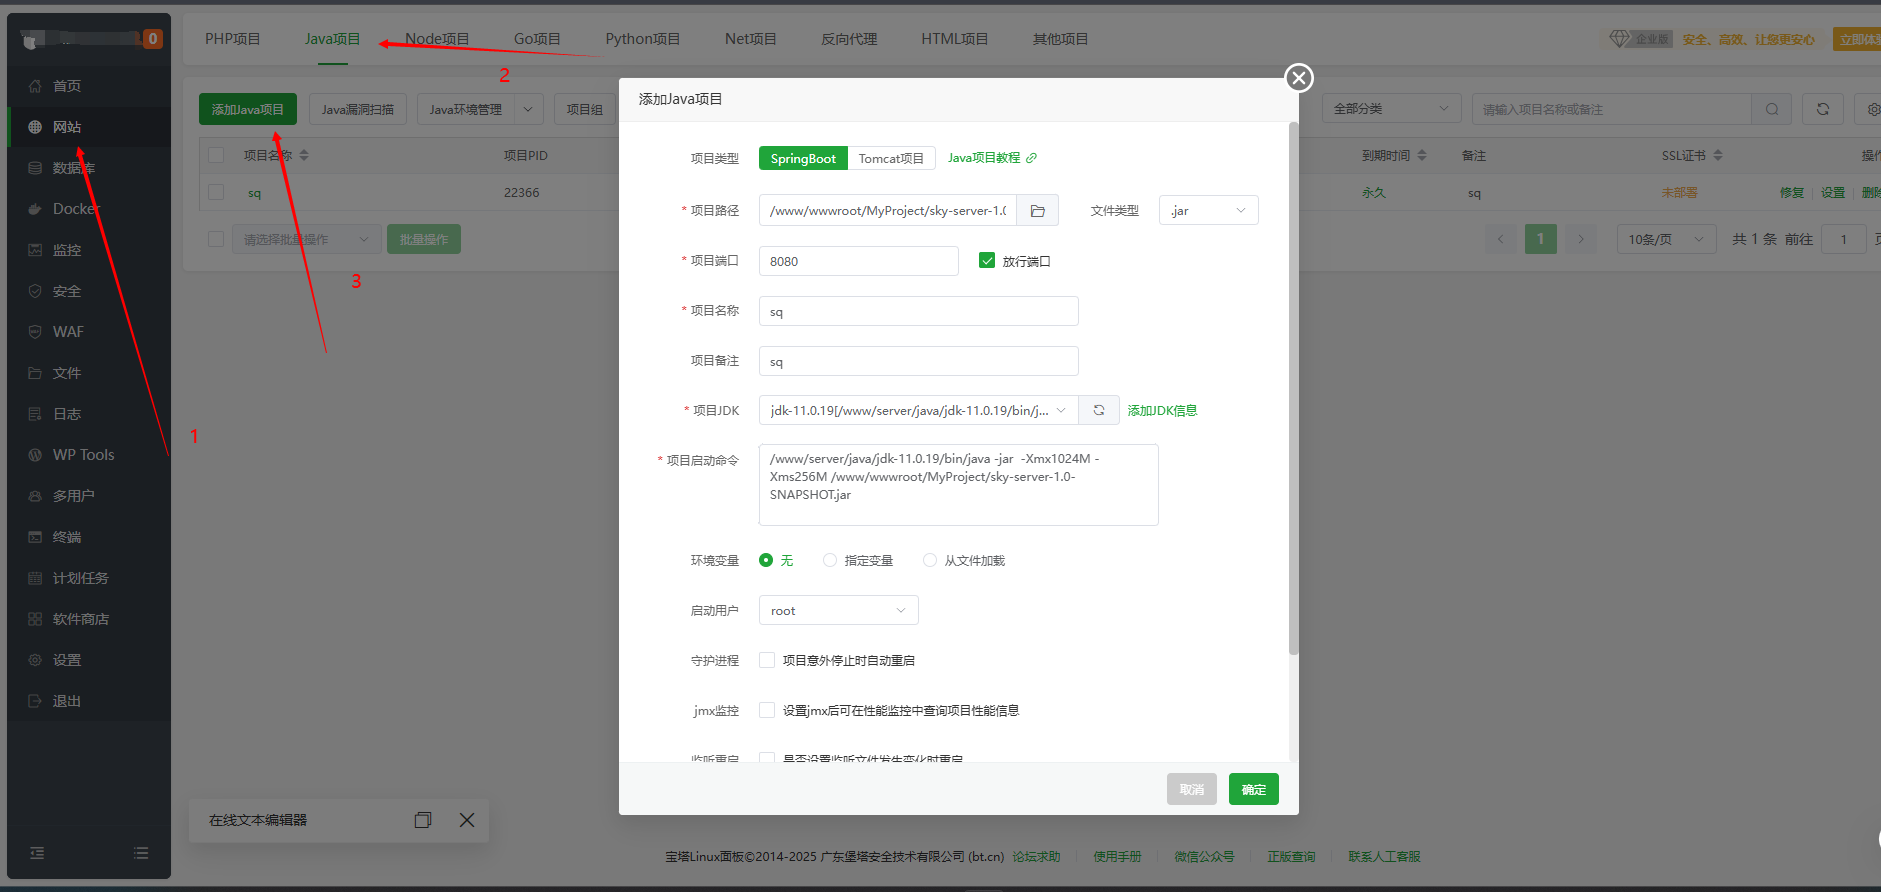Click the 计划任务 sidebar icon
The height and width of the screenshot is (892, 1881).
(x=35, y=578)
